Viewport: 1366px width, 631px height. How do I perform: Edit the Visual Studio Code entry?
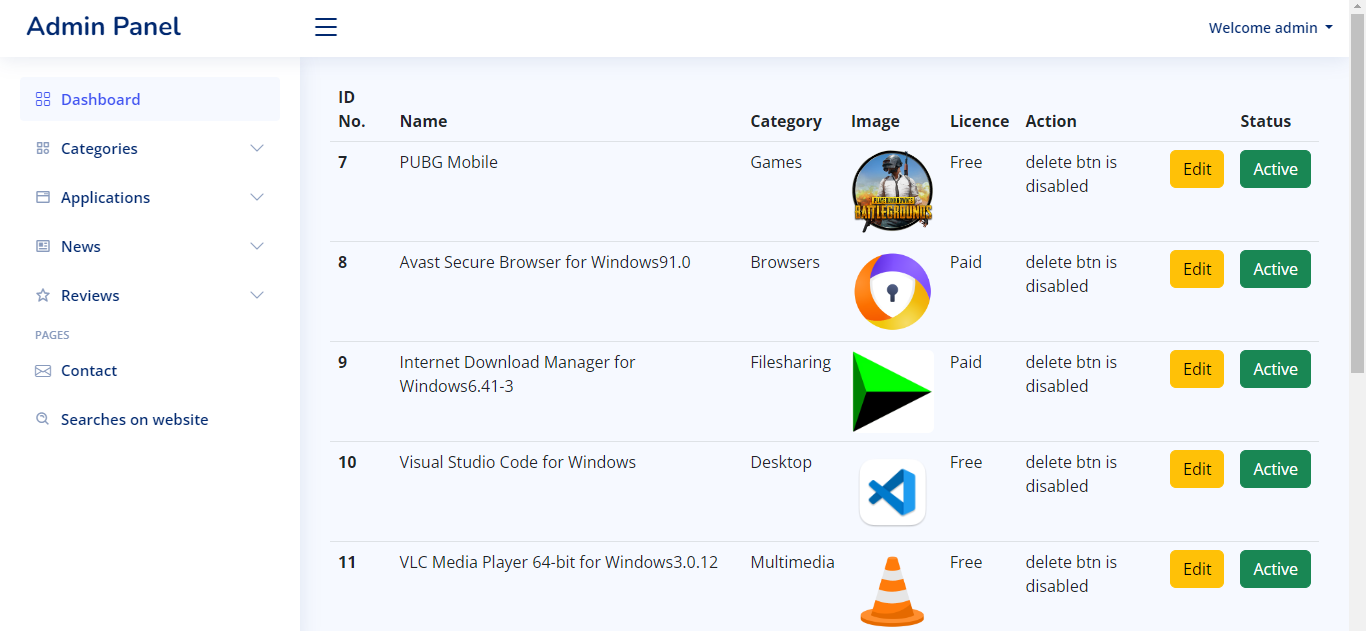coord(1197,469)
